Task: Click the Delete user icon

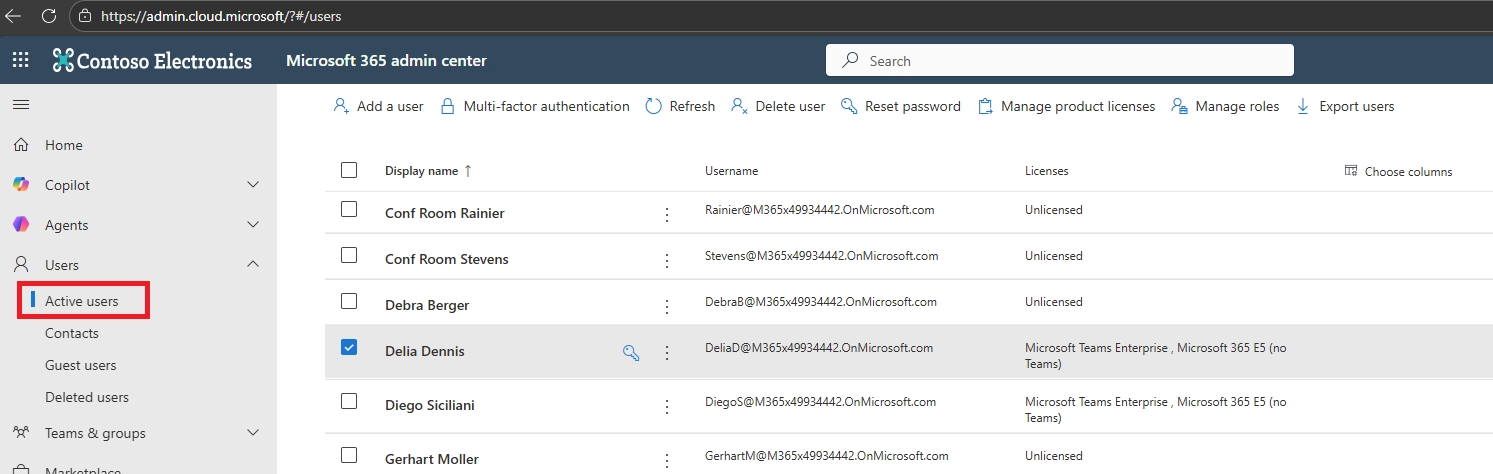Action: point(739,106)
